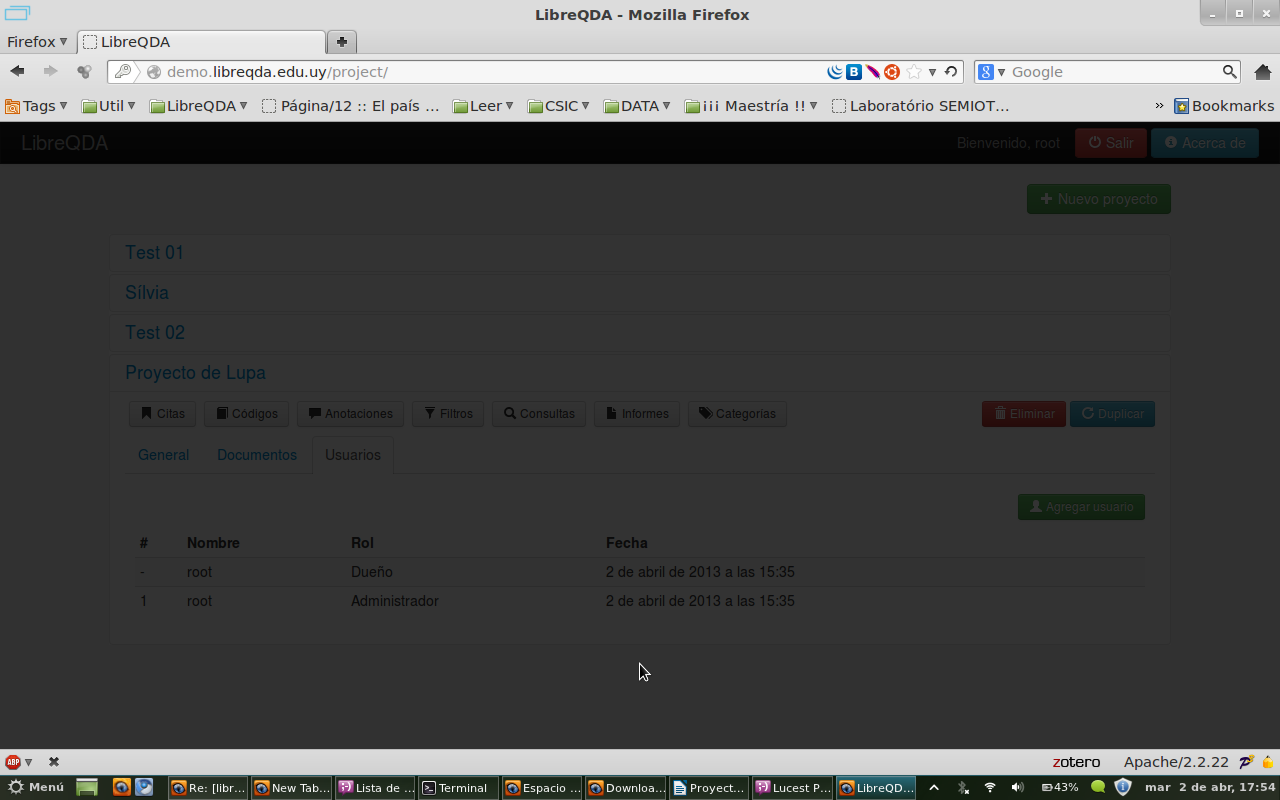Expand the CSIC bookmark folder
Image resolution: width=1280 pixels, height=800 pixels.
click(x=559, y=106)
